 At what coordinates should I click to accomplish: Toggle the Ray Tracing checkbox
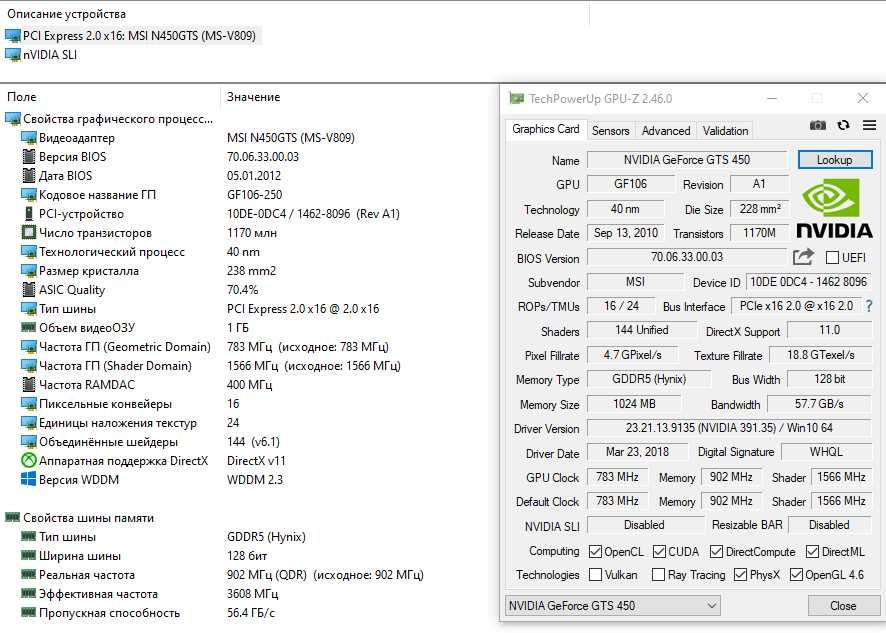658,574
